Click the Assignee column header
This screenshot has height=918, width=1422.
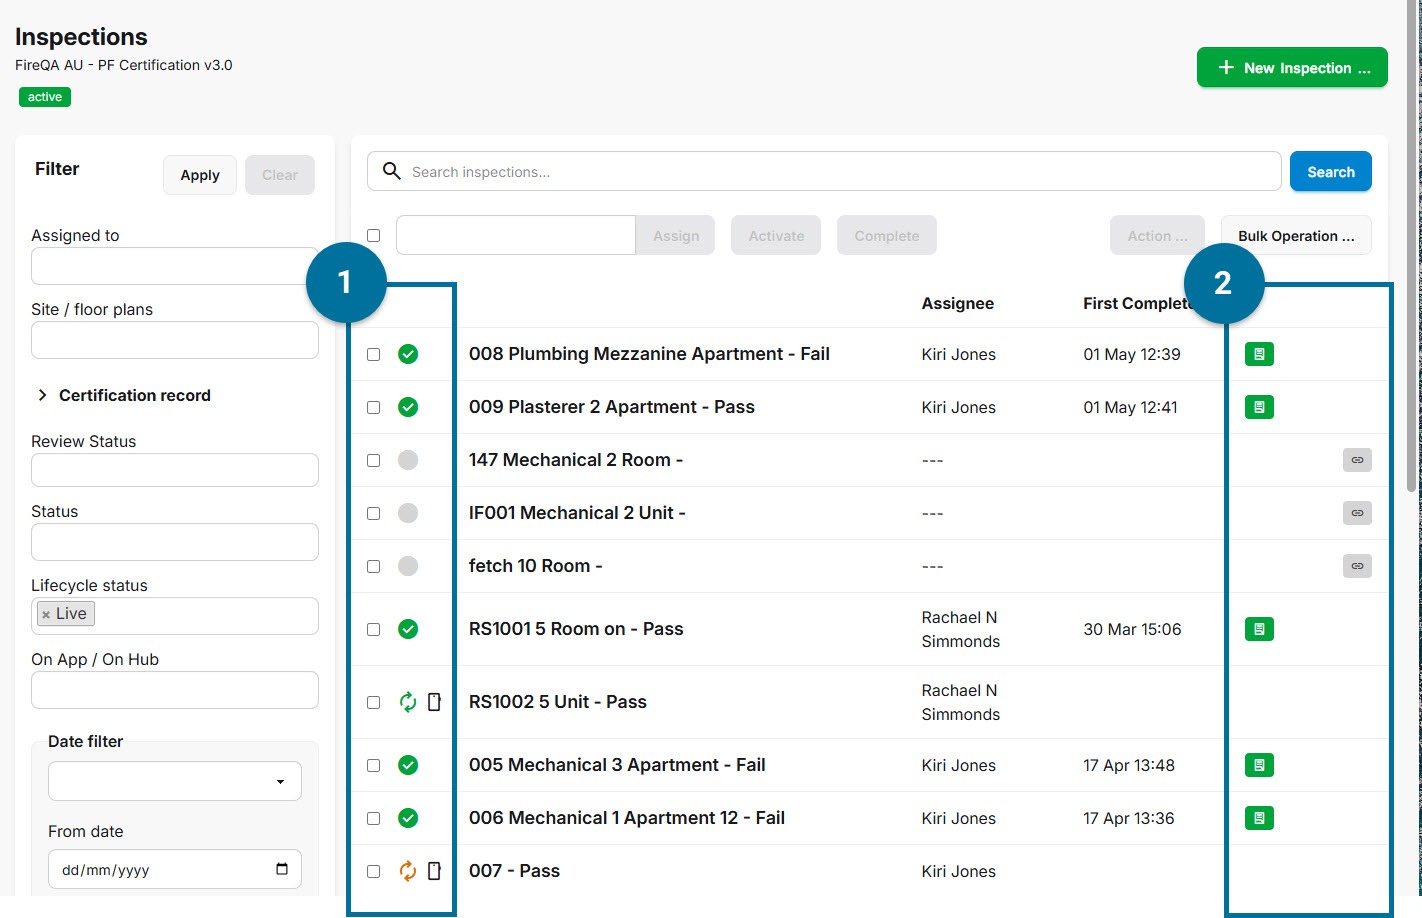[958, 303]
